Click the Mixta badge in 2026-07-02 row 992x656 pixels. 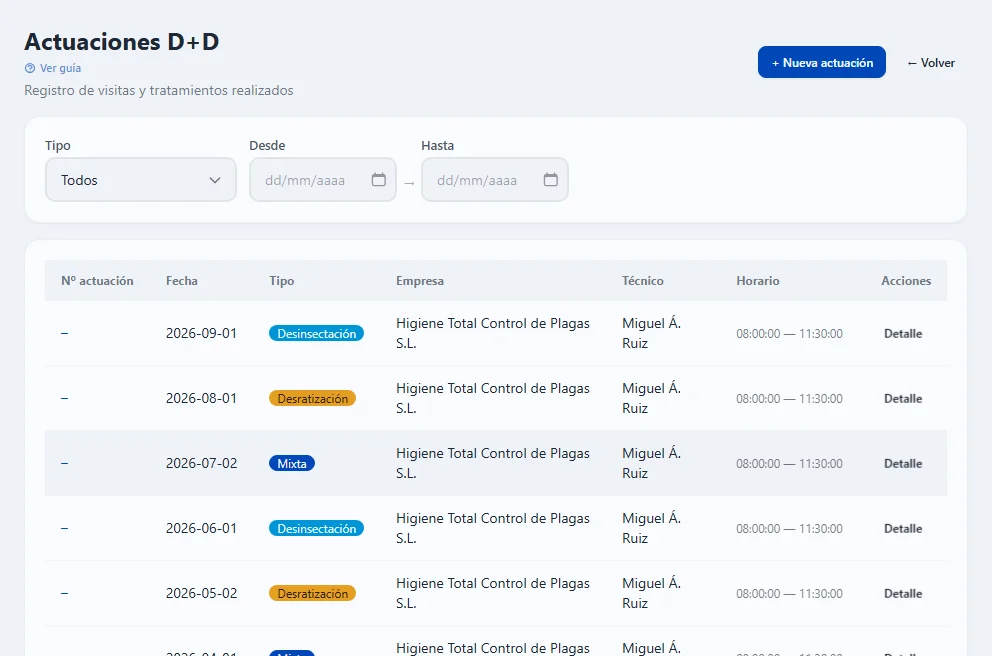(x=292, y=464)
